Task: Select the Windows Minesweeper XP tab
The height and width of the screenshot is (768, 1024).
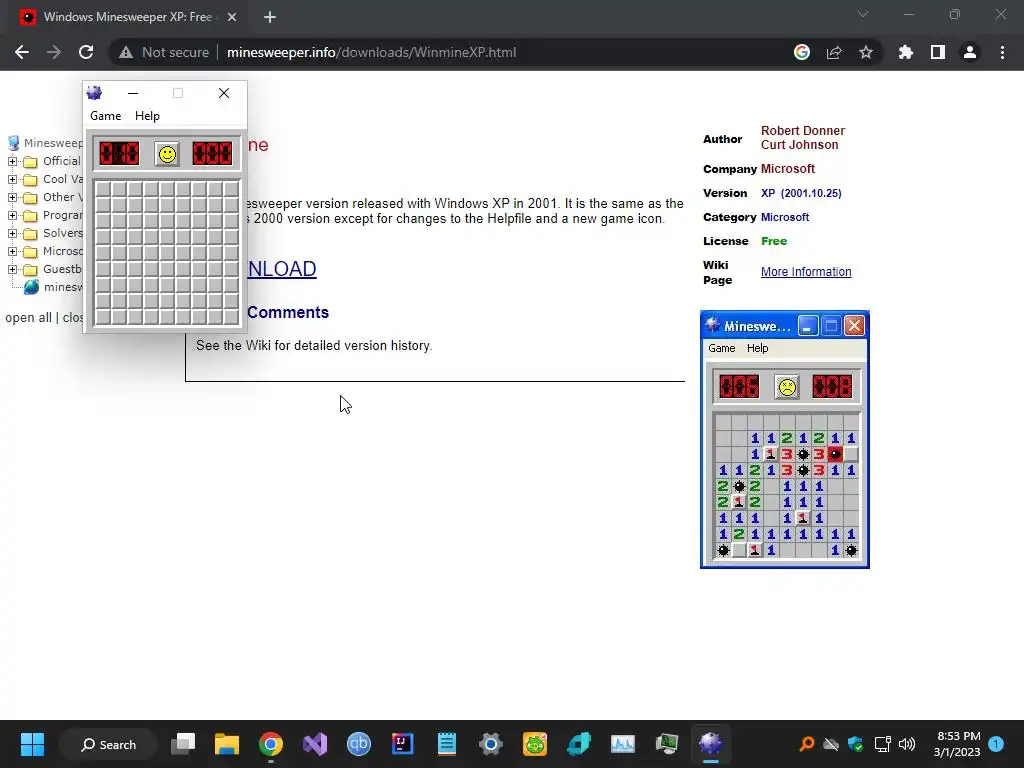Action: point(127,18)
